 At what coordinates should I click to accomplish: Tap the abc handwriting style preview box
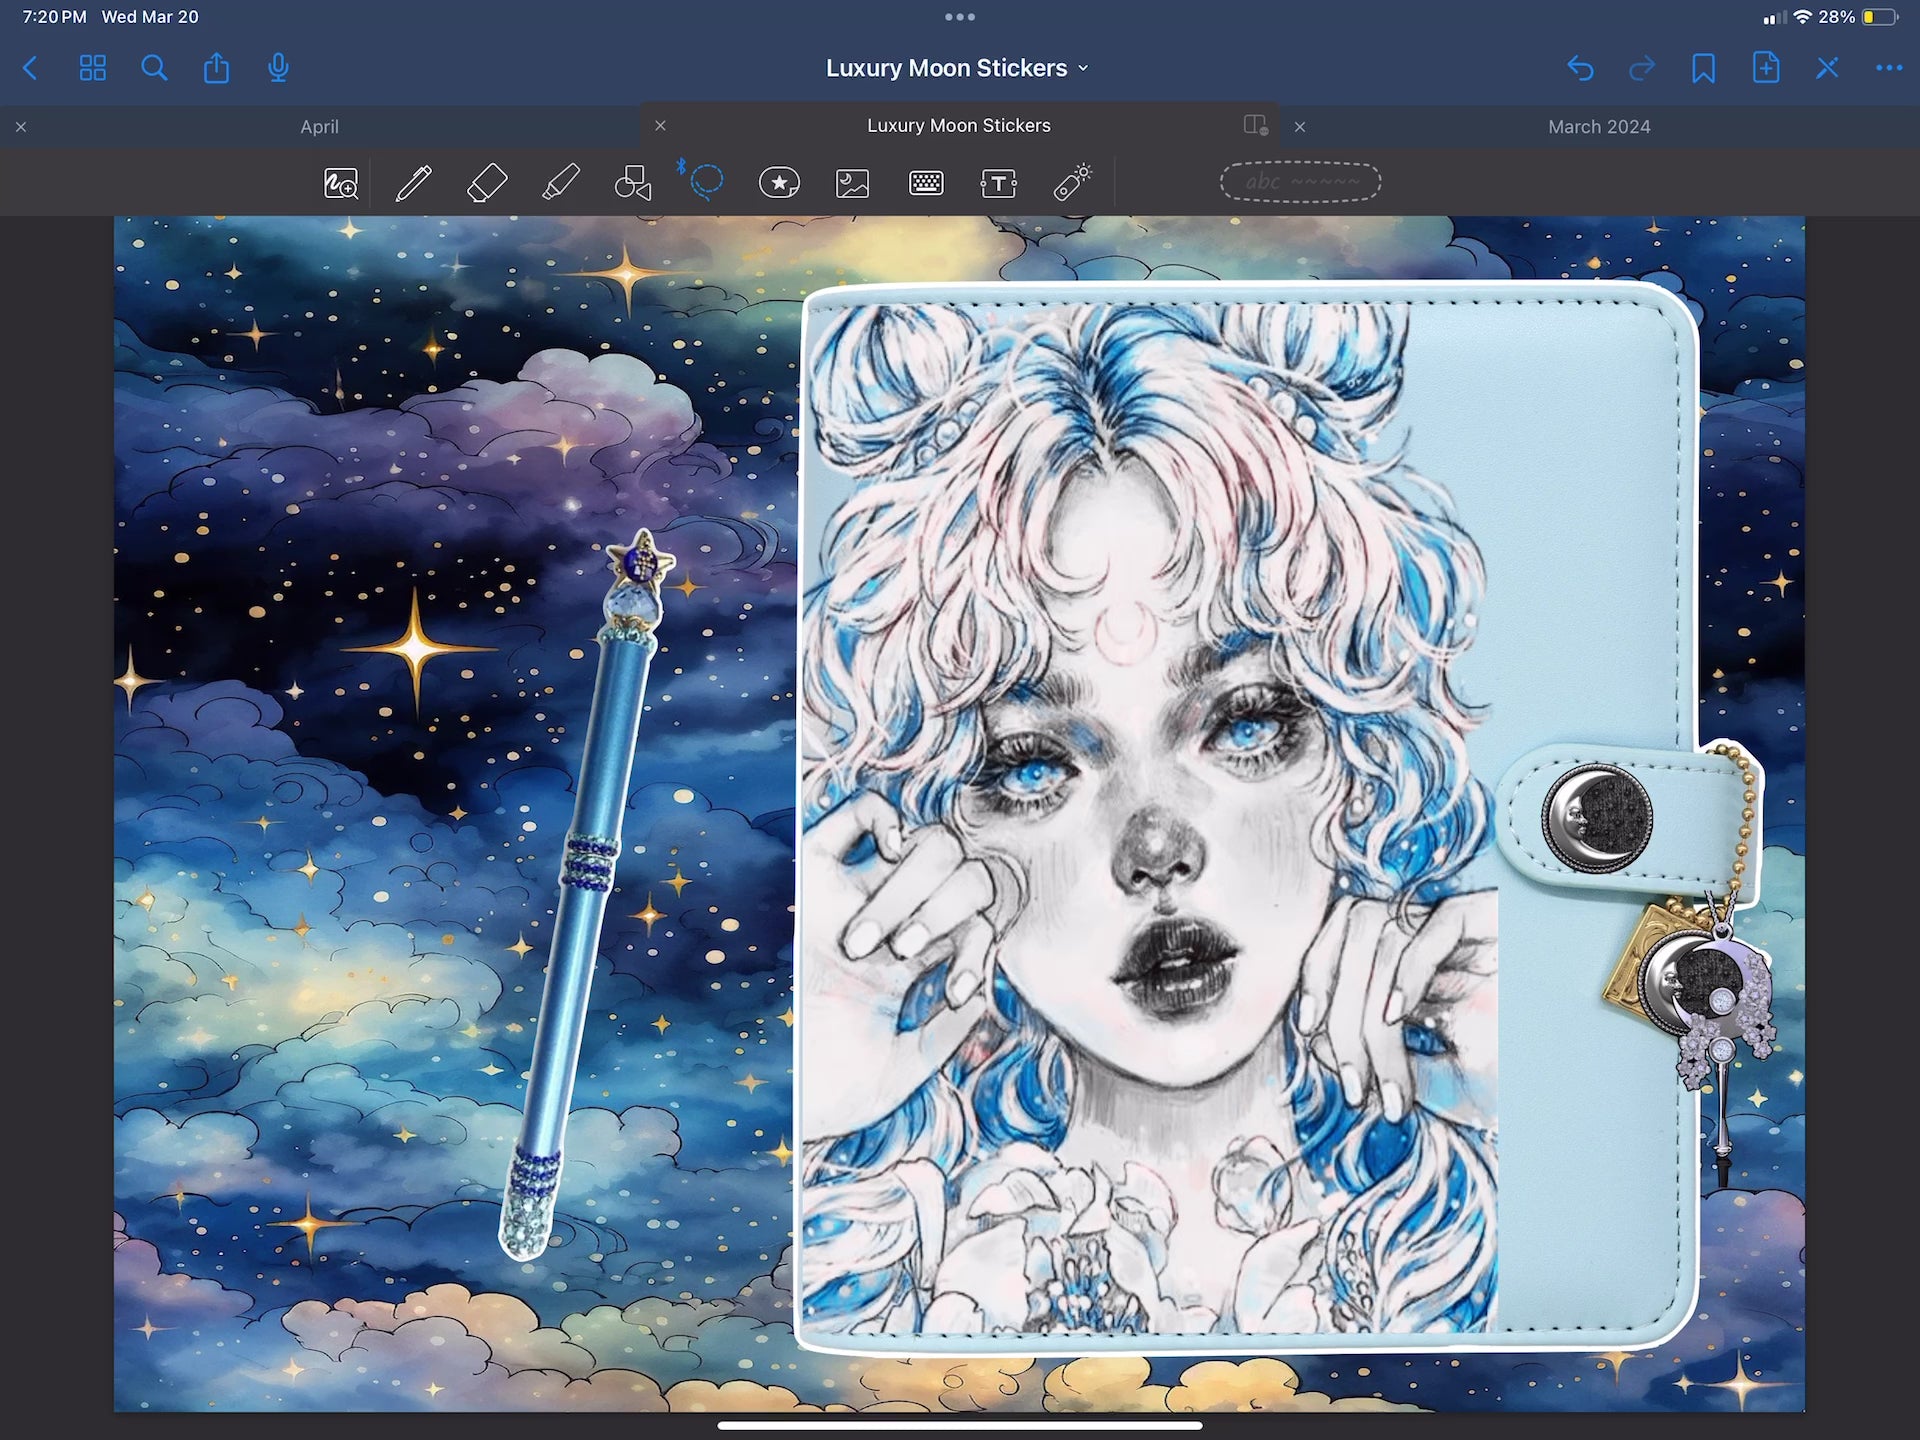(1300, 182)
